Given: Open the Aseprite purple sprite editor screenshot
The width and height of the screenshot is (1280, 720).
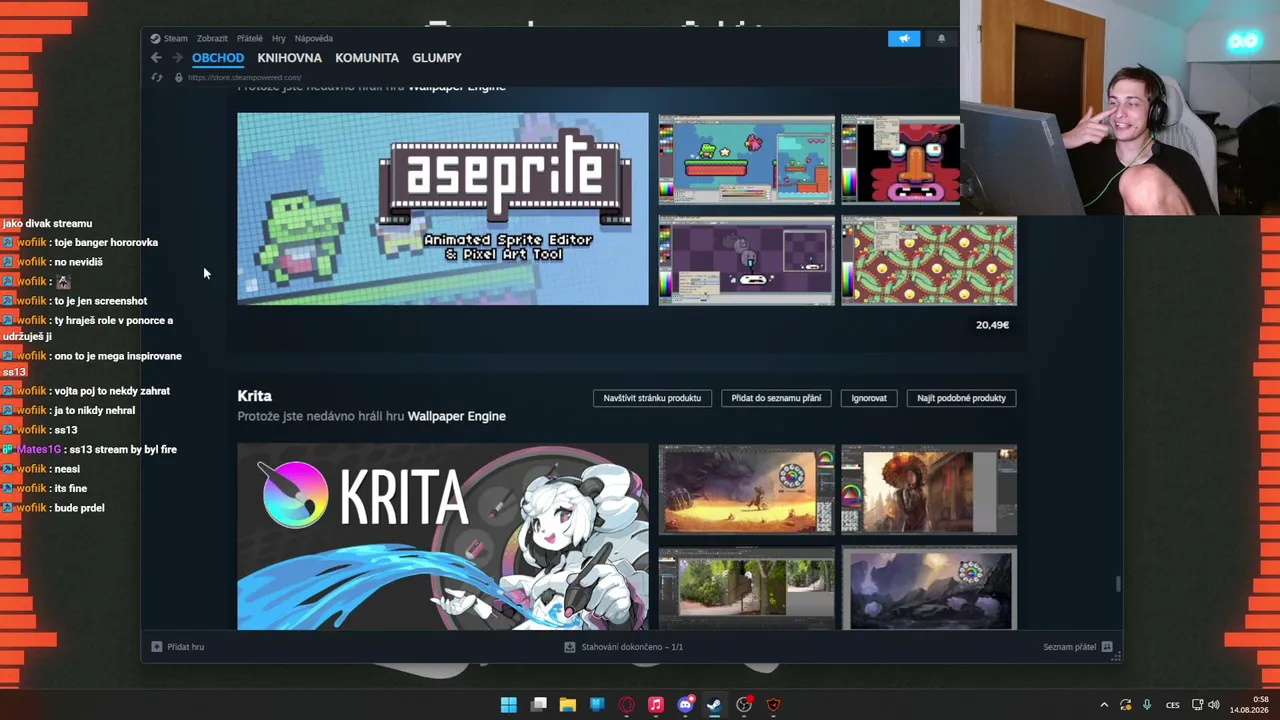Looking at the screenshot, I should [x=747, y=261].
